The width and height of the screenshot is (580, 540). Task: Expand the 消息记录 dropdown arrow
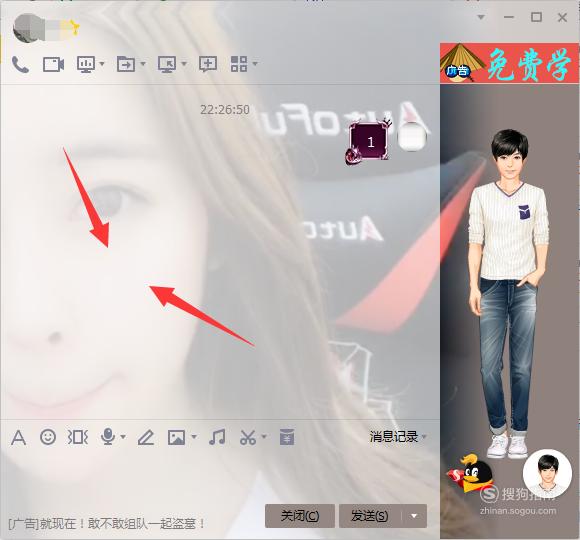tap(424, 437)
